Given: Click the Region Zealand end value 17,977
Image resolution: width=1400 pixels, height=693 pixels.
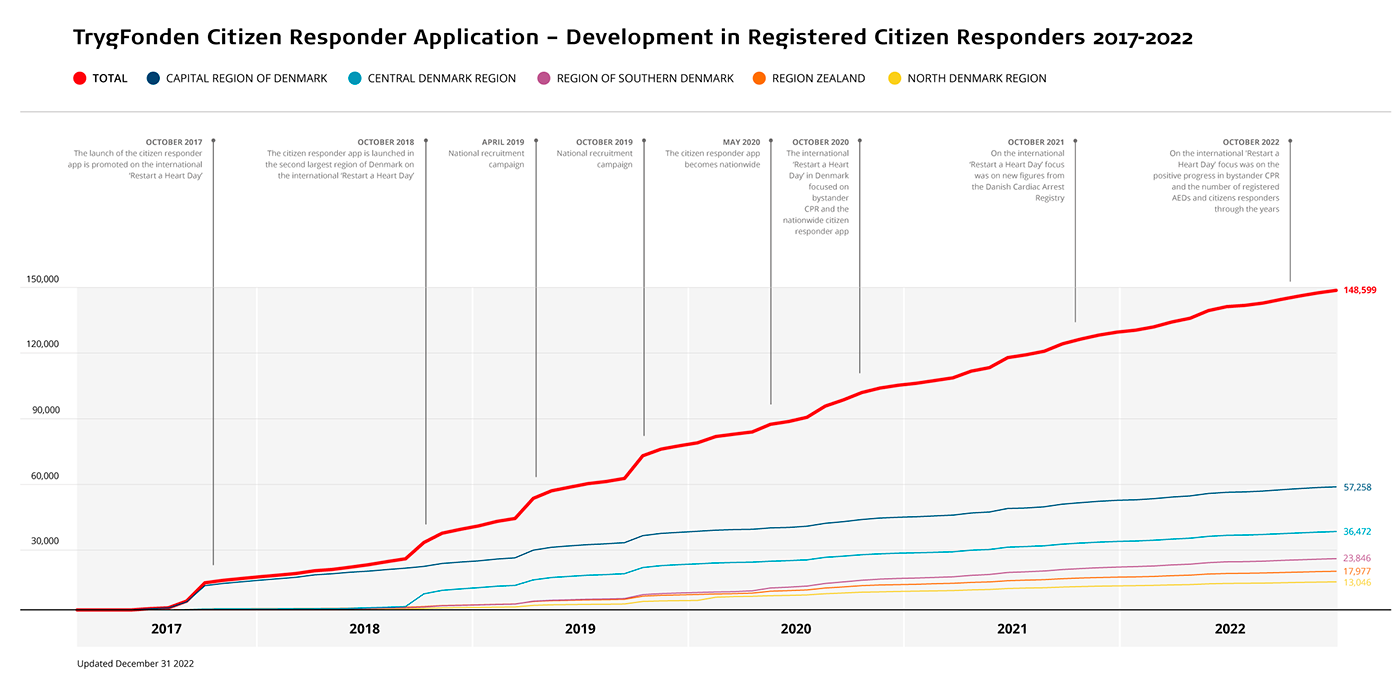Looking at the screenshot, I should (1357, 571).
